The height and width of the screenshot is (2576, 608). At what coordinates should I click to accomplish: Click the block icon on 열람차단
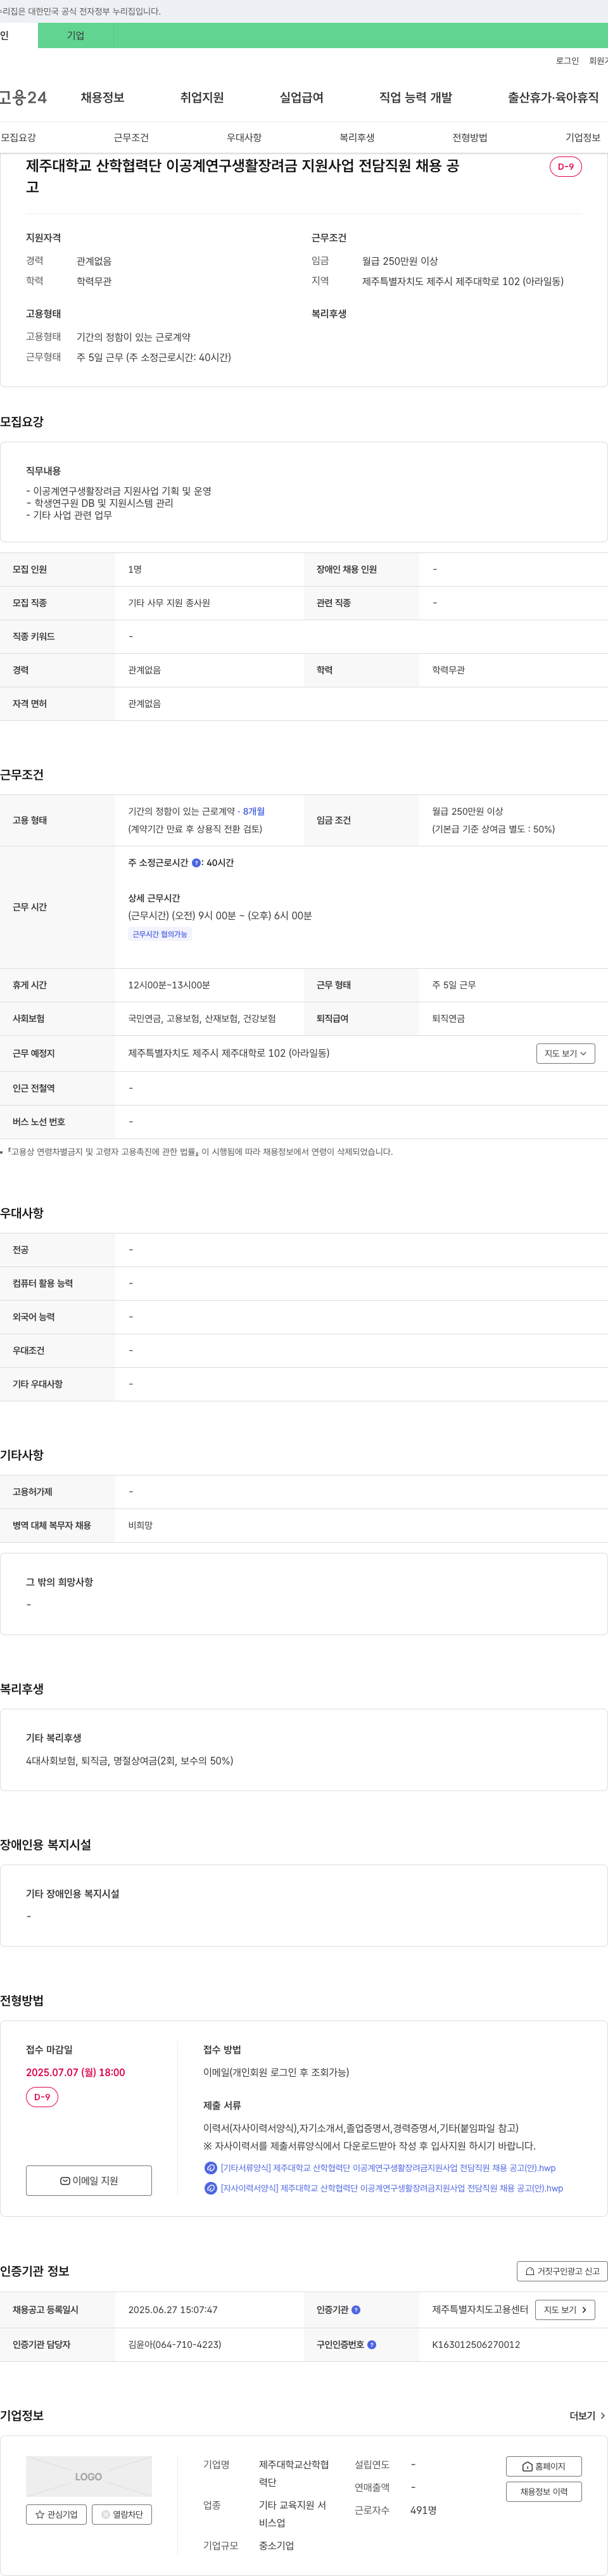click(106, 2514)
